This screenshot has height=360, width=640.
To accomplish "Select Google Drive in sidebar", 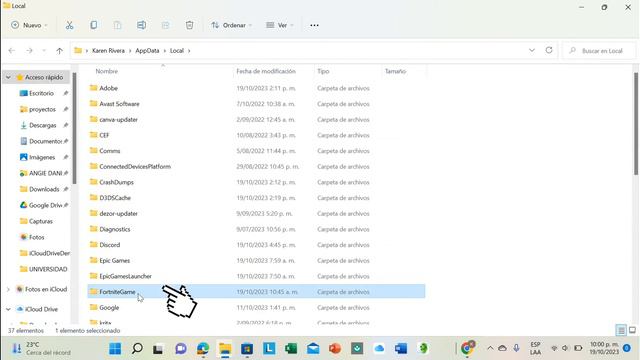I will (44, 205).
